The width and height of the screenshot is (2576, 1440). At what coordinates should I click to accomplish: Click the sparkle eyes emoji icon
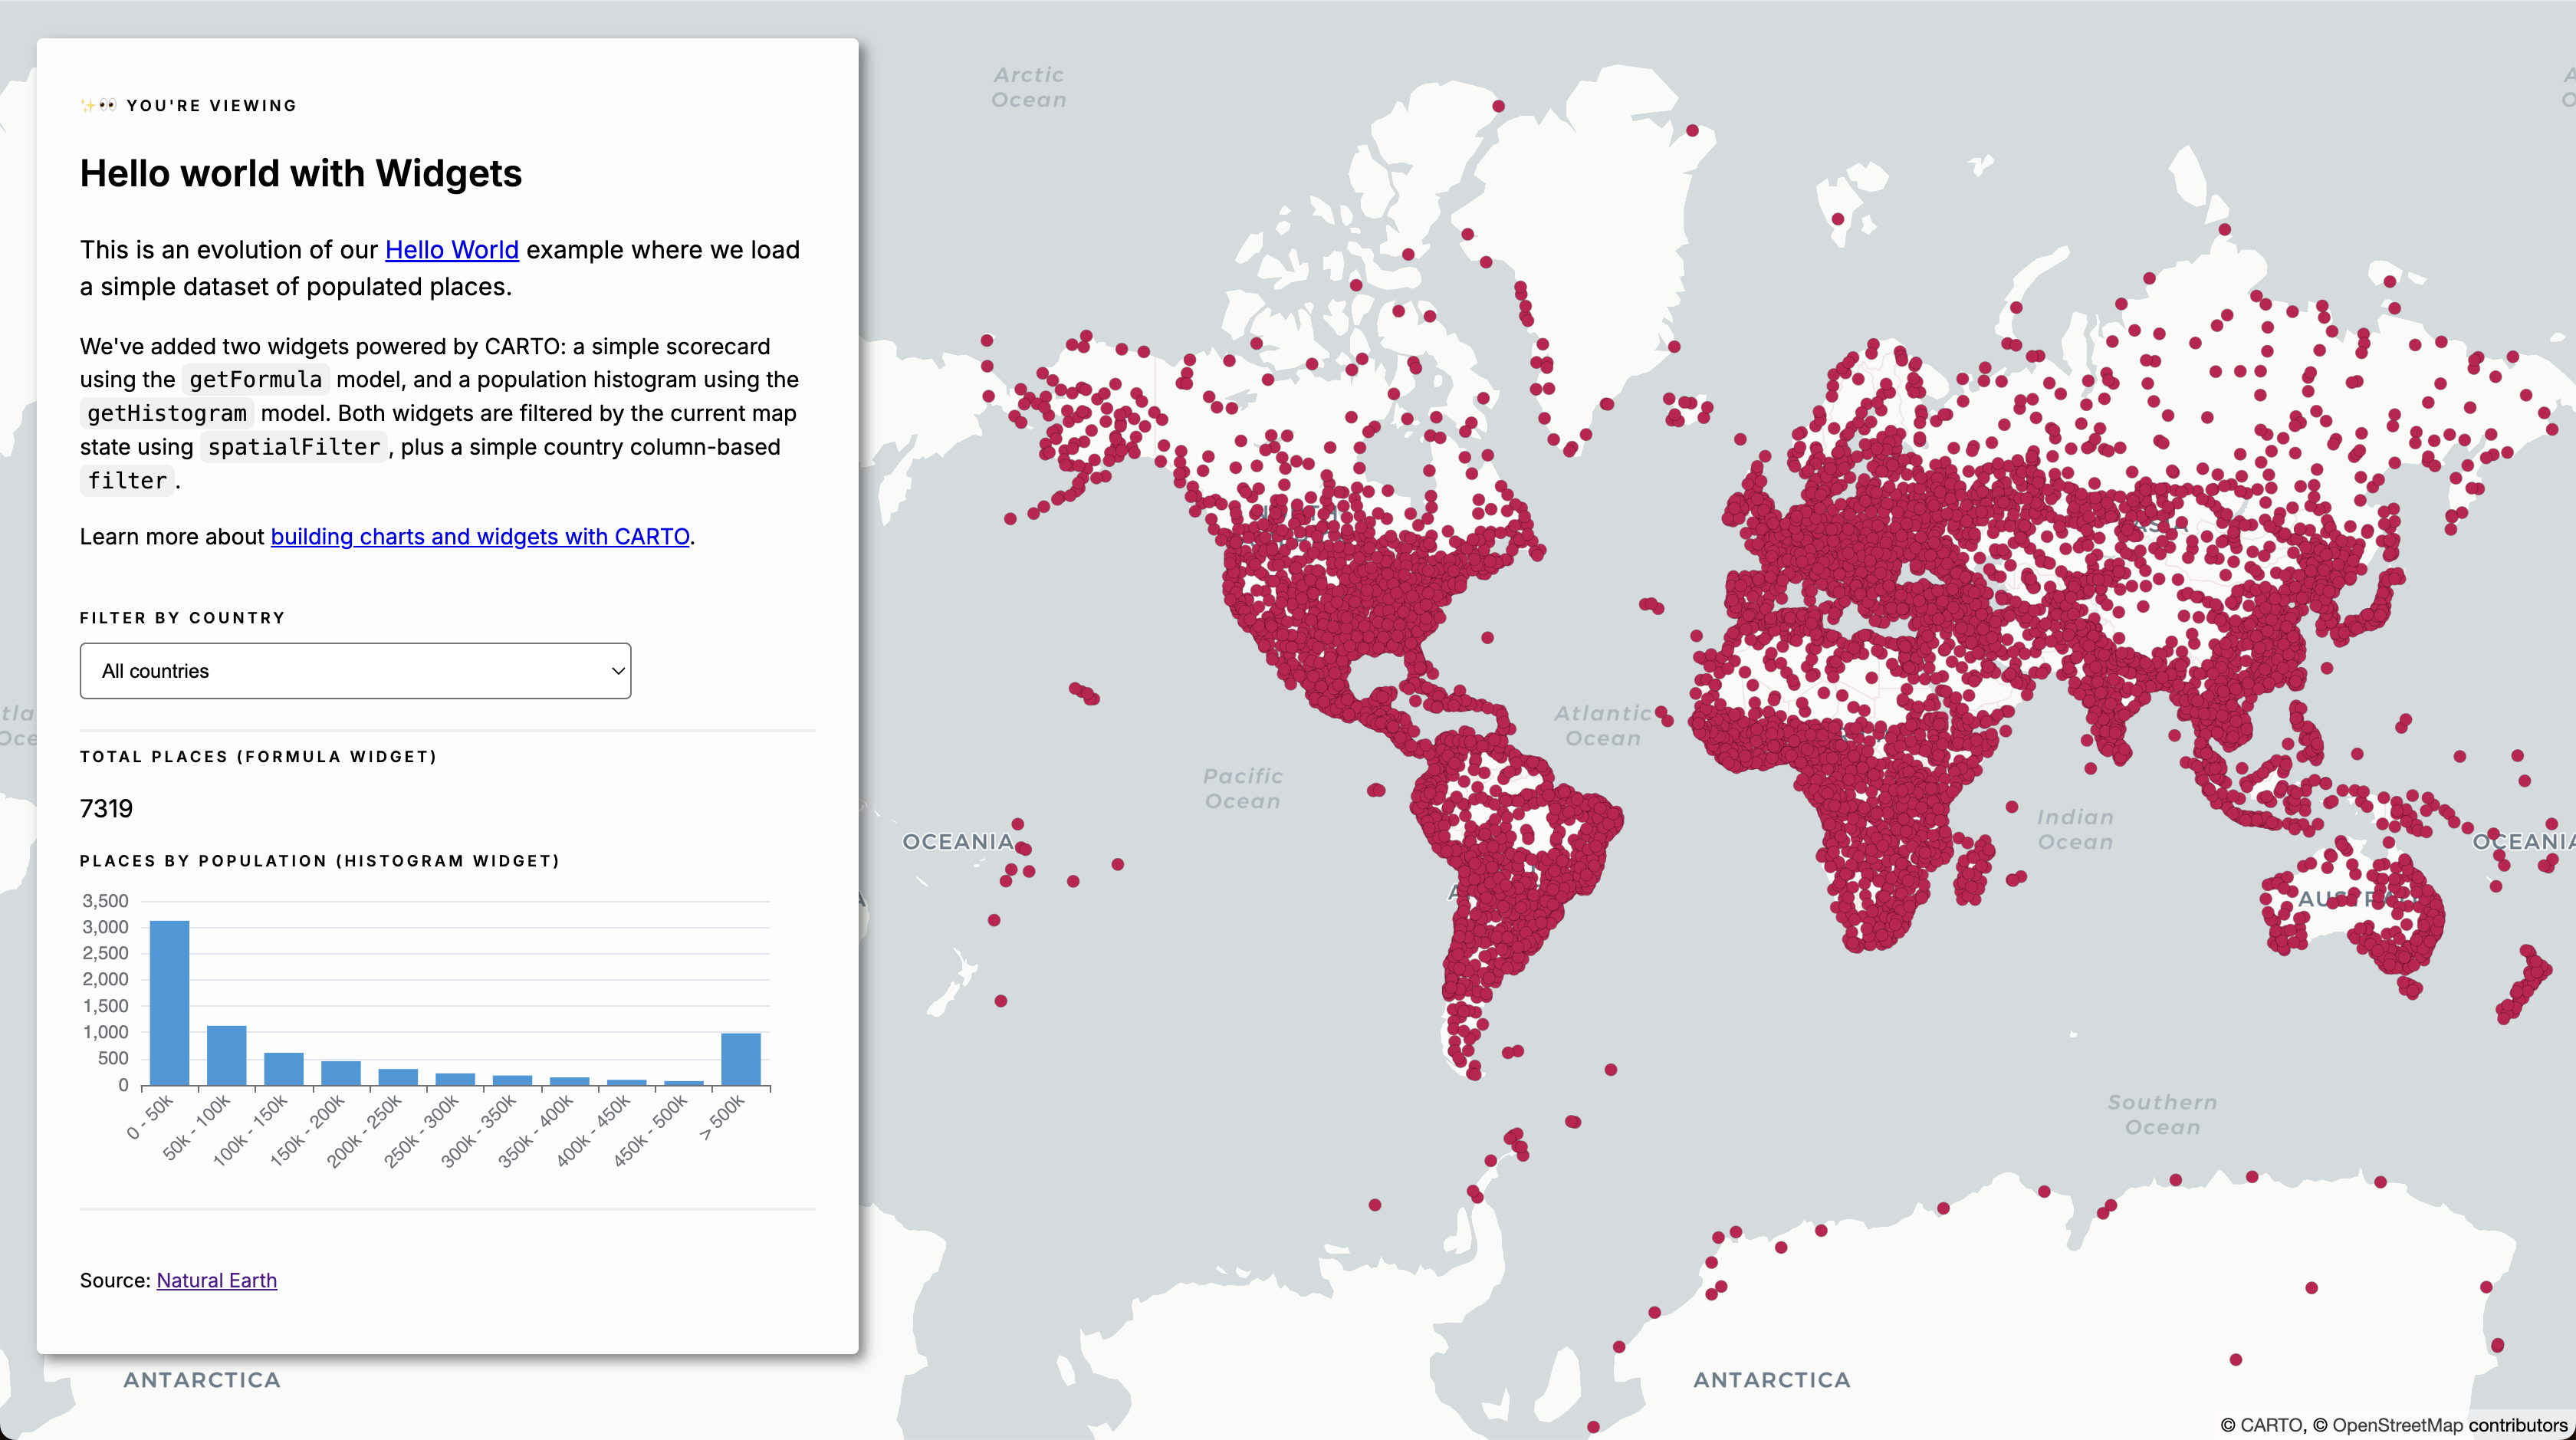[99, 105]
